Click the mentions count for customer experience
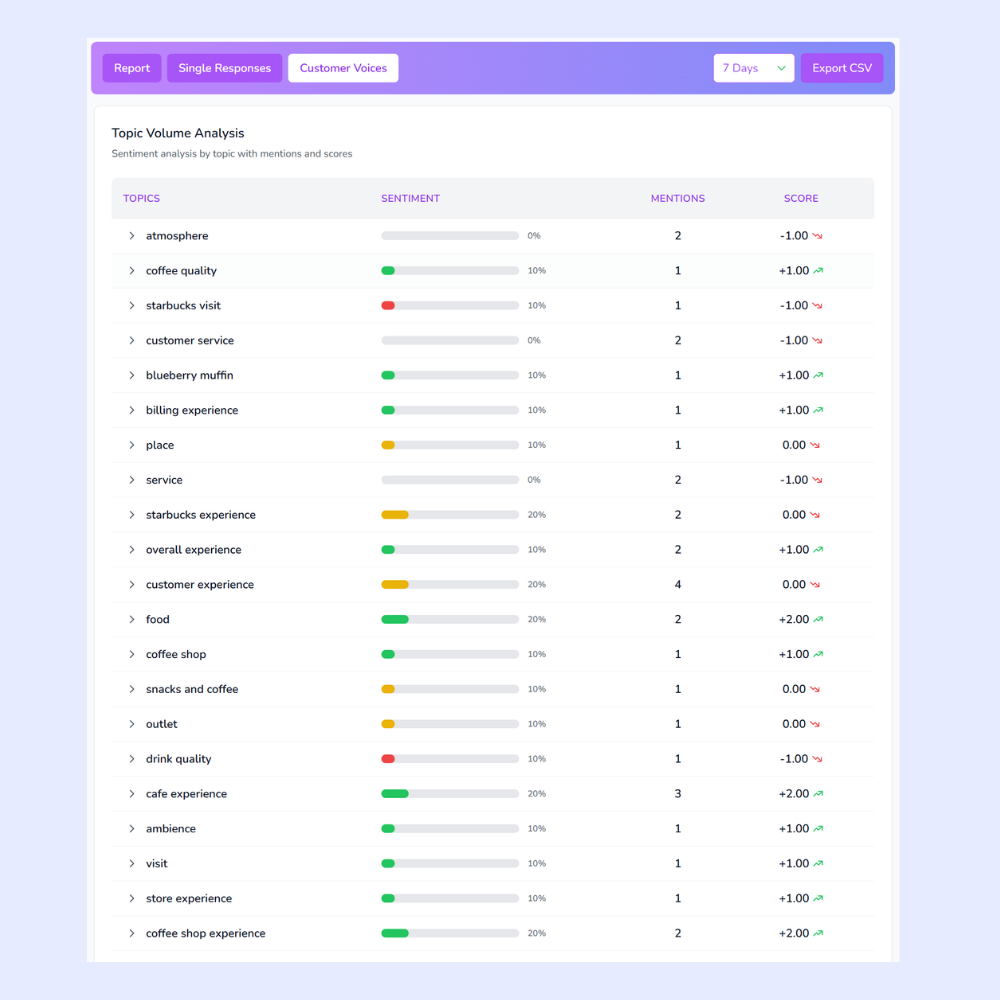This screenshot has height=1000, width=1000. [x=678, y=584]
